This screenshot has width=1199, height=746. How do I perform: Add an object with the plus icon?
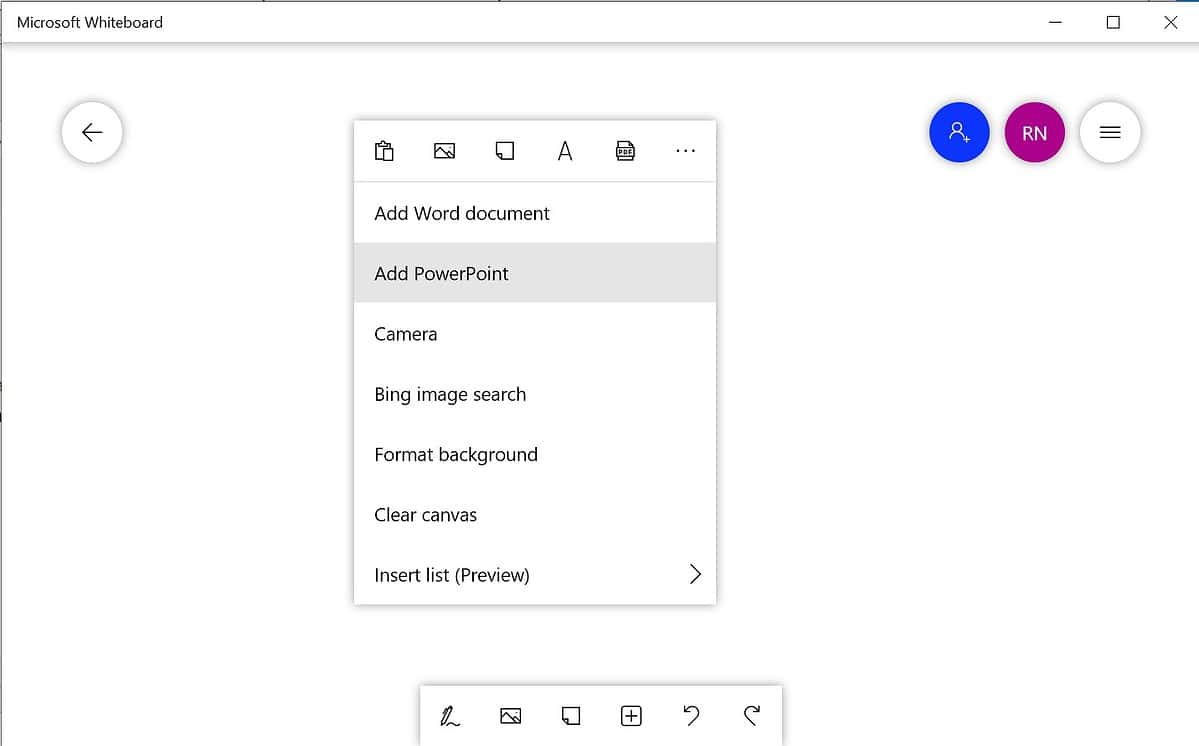coord(630,715)
